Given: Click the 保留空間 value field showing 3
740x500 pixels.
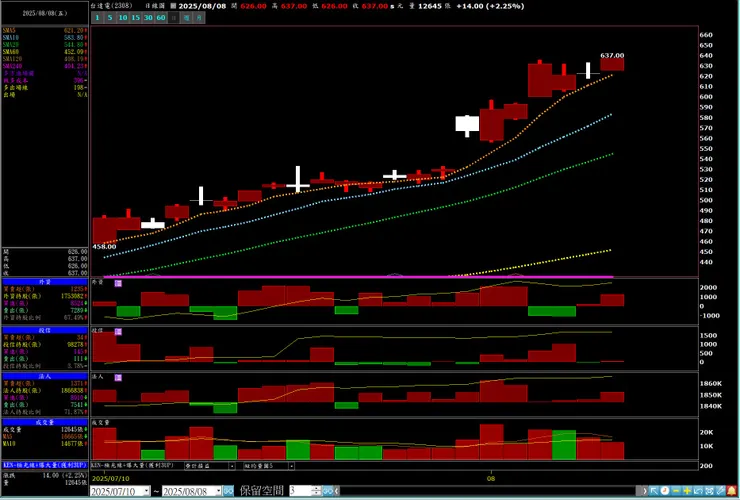Looking at the screenshot, I should [300, 491].
